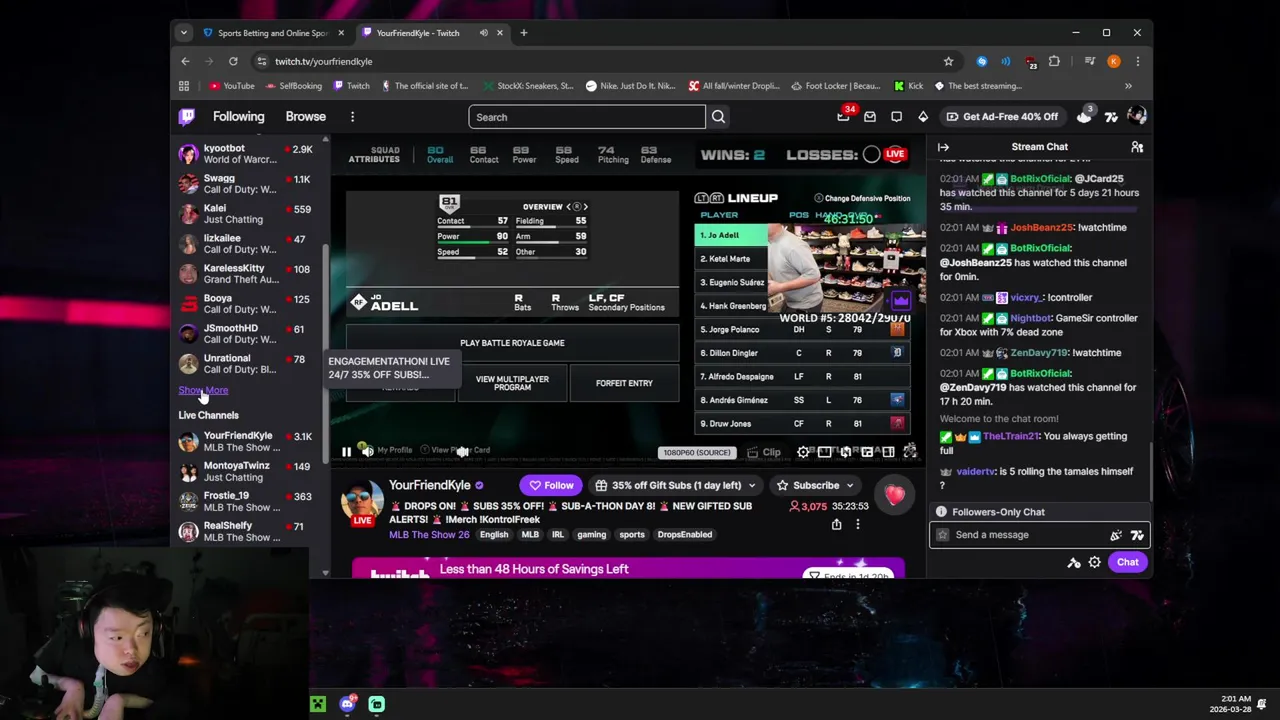
Task: Reload the Twitch page
Action: tap(233, 61)
